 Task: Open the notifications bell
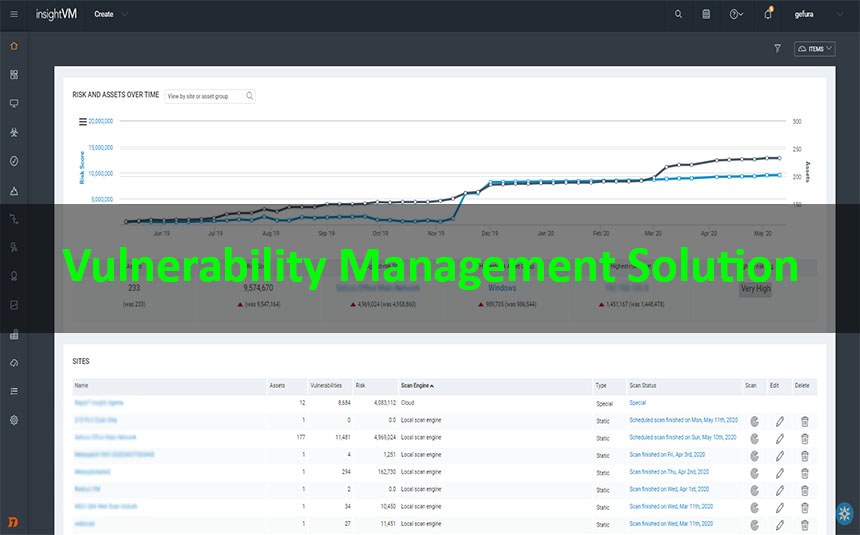[x=768, y=14]
